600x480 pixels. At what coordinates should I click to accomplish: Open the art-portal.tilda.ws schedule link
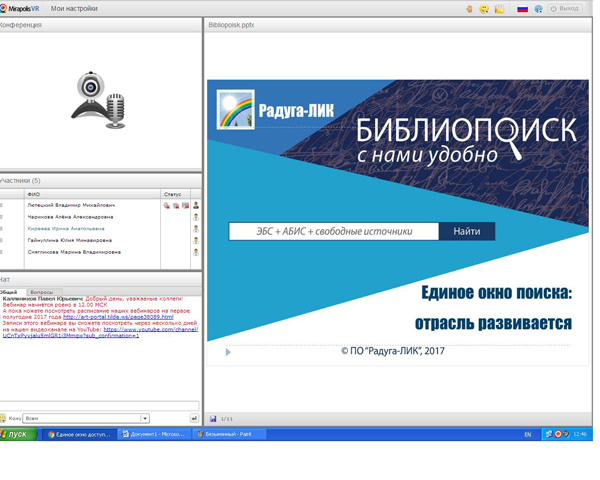pyautogui.click(x=118, y=317)
